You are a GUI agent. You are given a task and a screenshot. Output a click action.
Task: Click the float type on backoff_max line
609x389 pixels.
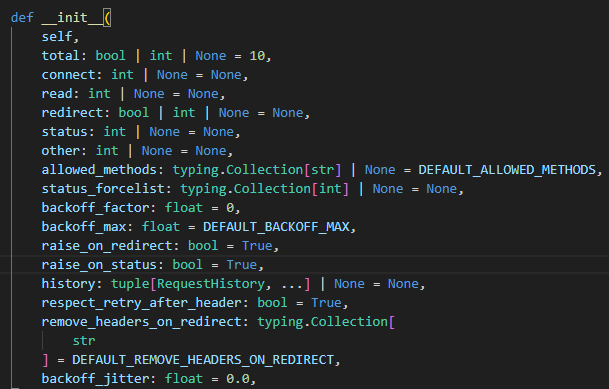[161, 227]
